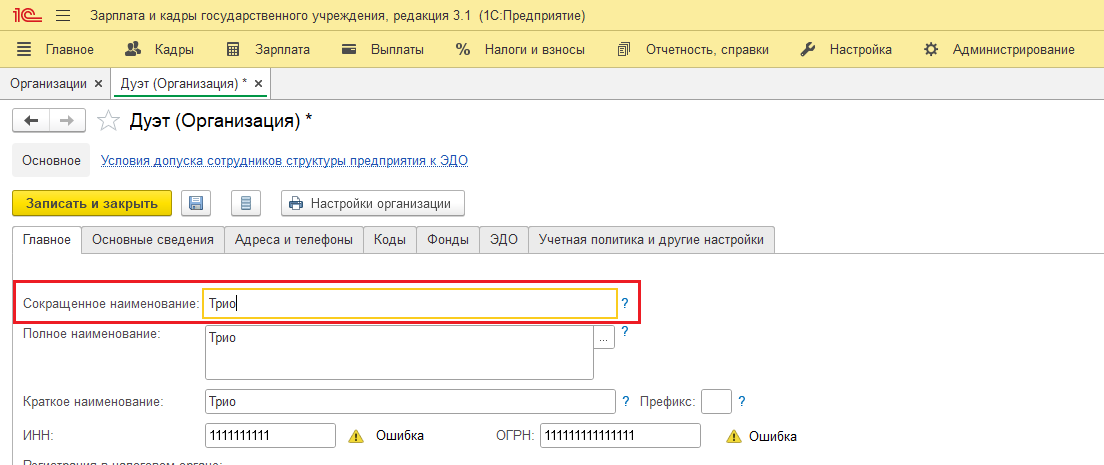Switch to the Фонды tab
Image resolution: width=1104 pixels, height=465 pixels.
[448, 240]
